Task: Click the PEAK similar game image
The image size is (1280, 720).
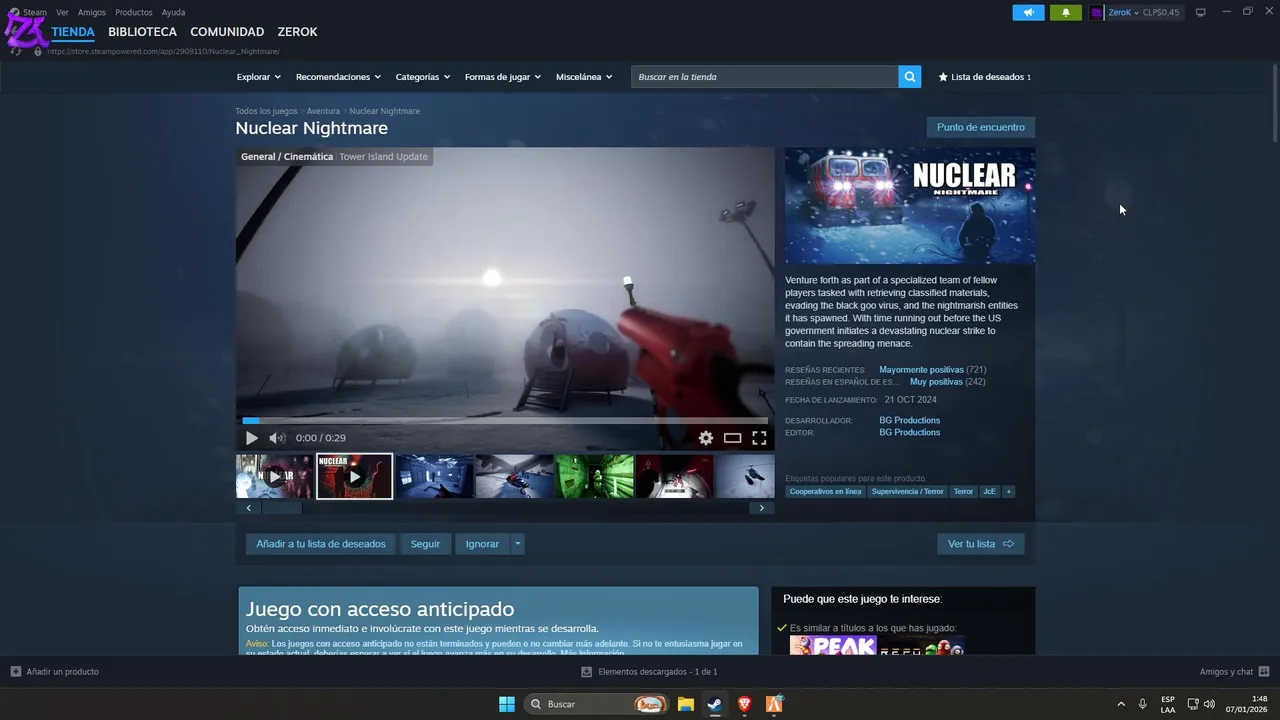Action: 833,646
